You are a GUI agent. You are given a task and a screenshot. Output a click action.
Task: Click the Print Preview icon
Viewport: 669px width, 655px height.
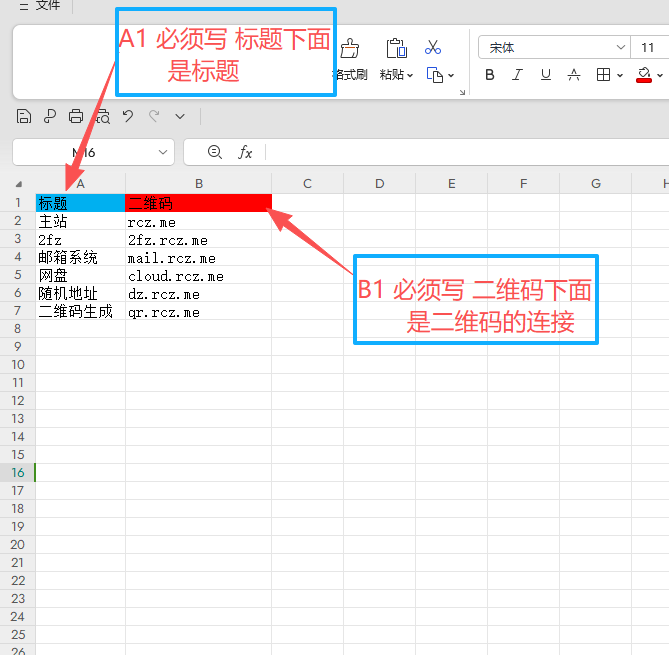click(103, 116)
